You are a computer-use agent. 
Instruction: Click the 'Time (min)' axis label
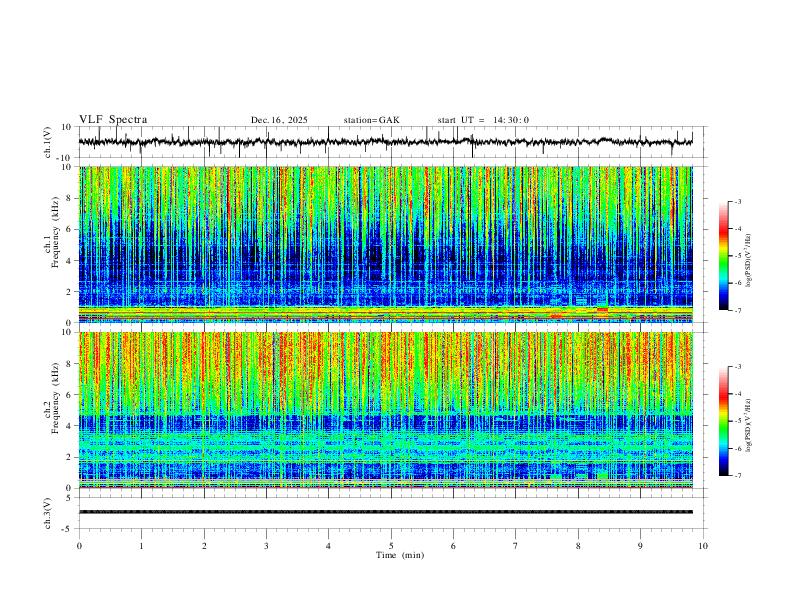click(x=400, y=555)
